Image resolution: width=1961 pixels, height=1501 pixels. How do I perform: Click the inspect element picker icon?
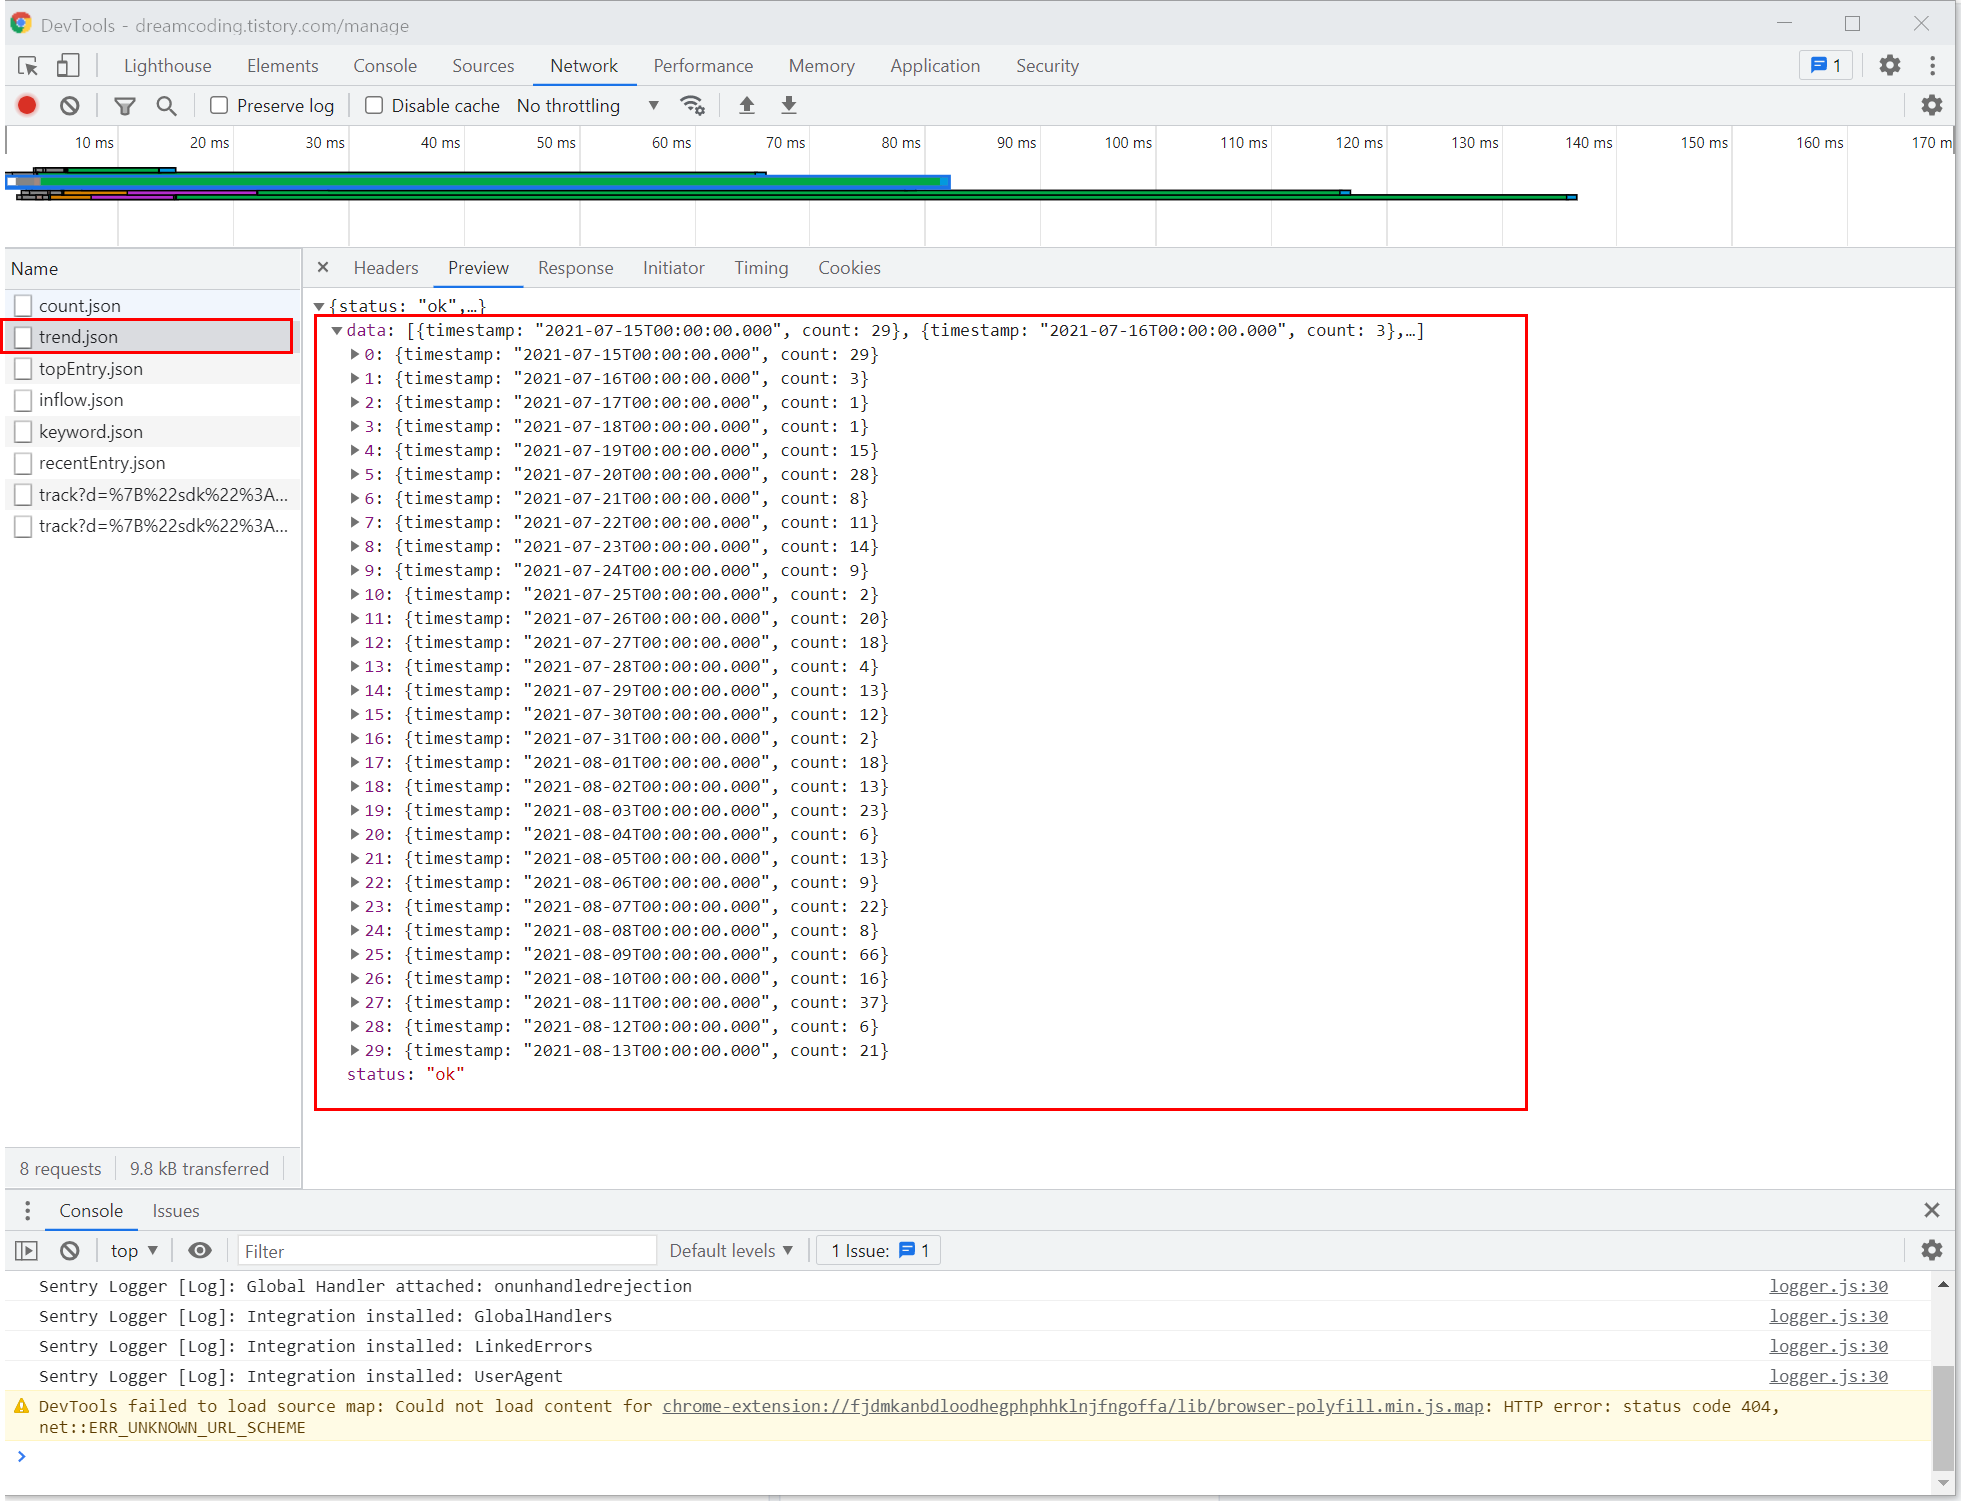point(28,66)
